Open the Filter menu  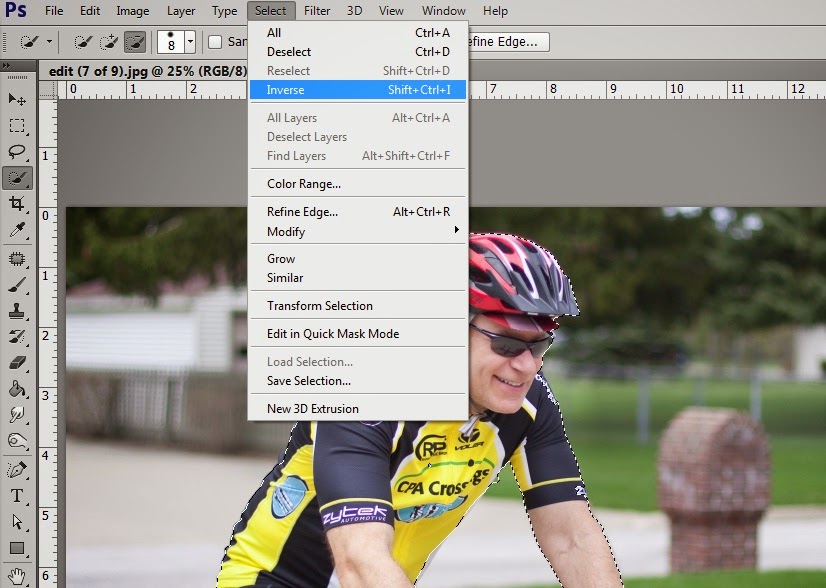tap(317, 11)
